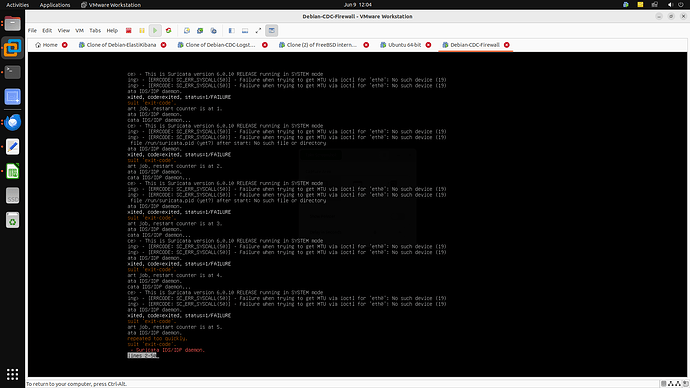Open the Applications menu in top bar
Screen dimensions: 690x388
click(x=55, y=5)
